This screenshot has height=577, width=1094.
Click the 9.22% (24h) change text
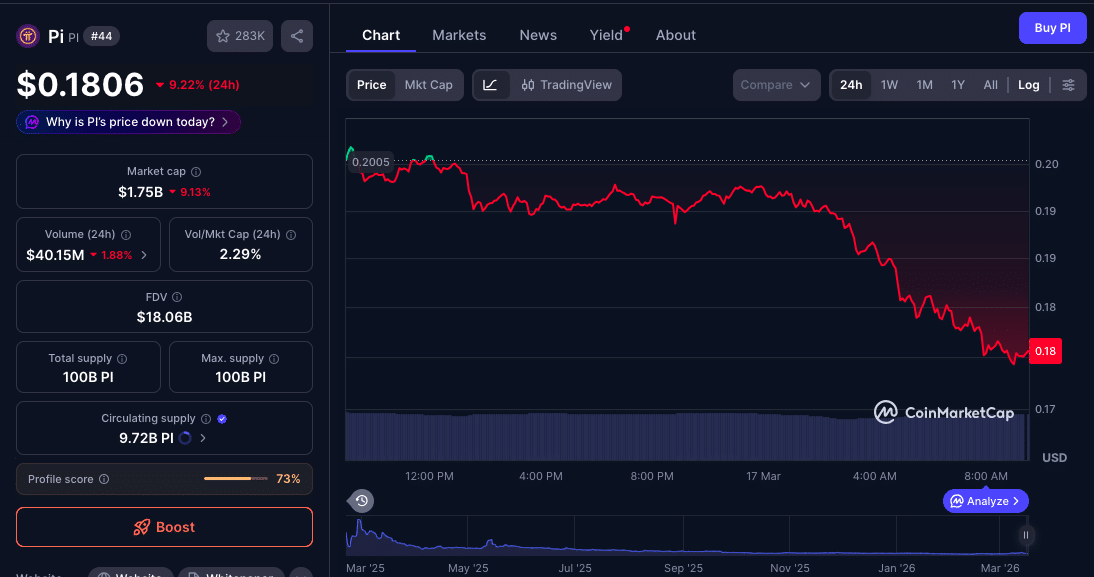coord(204,85)
